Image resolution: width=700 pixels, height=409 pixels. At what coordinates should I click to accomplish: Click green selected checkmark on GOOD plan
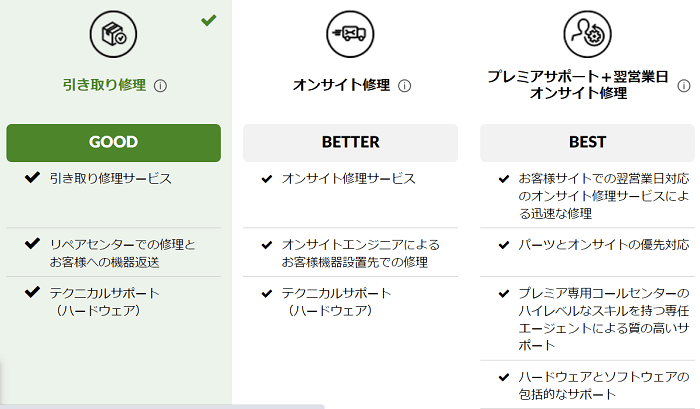coord(208,20)
